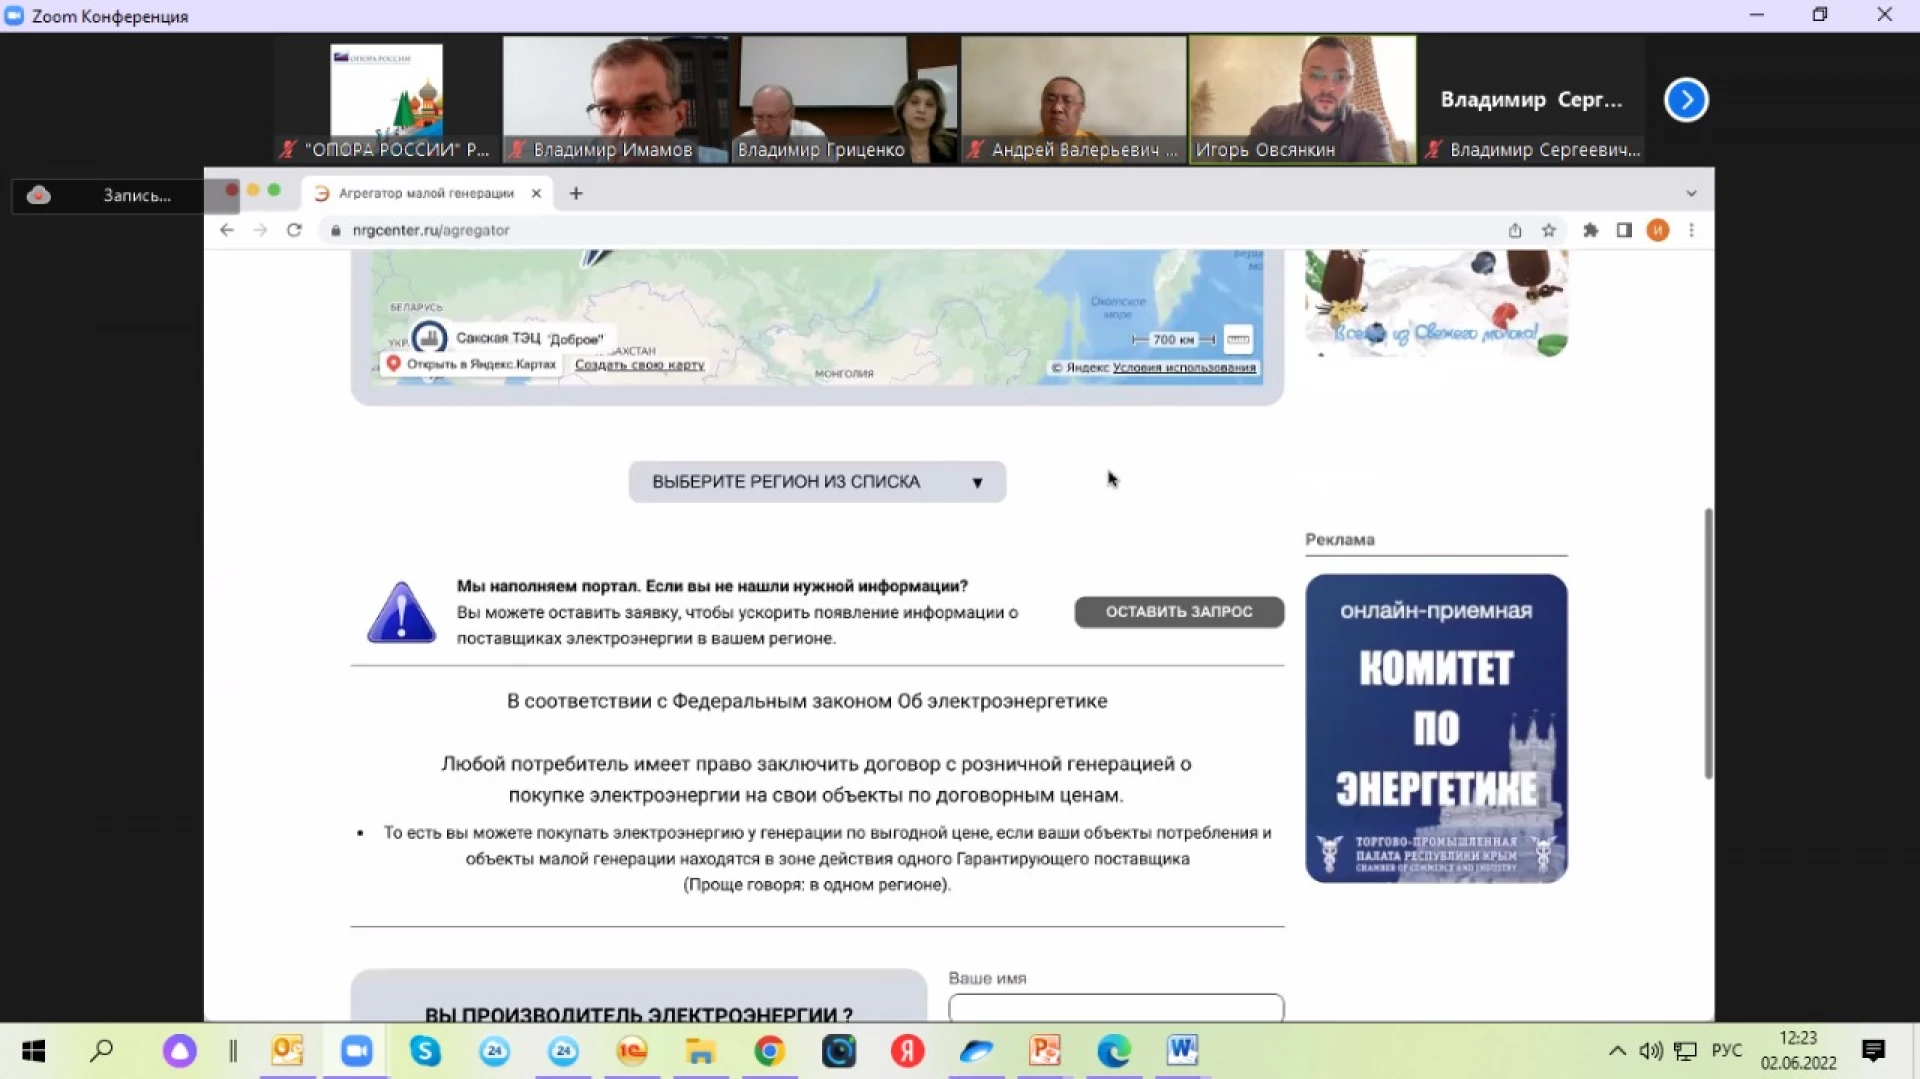Expand the browser tab search chevron

pos(1691,193)
